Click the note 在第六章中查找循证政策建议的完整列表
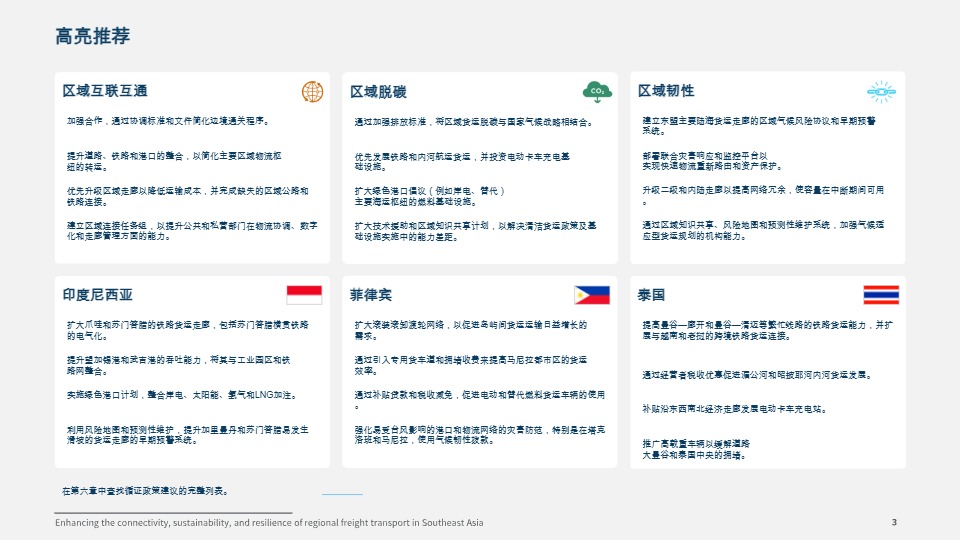This screenshot has width=960, height=540. tap(146, 491)
